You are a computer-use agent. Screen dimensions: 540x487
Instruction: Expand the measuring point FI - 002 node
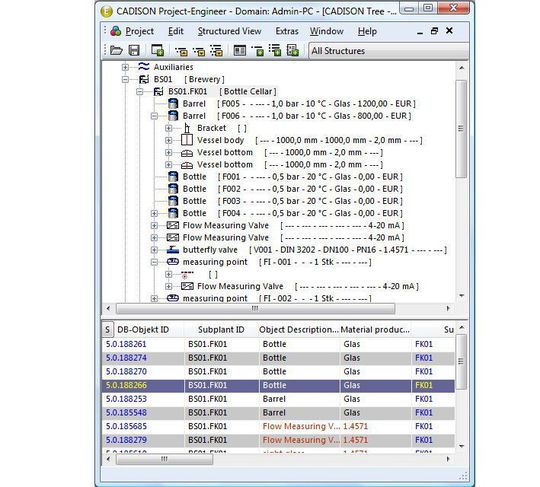click(x=154, y=299)
